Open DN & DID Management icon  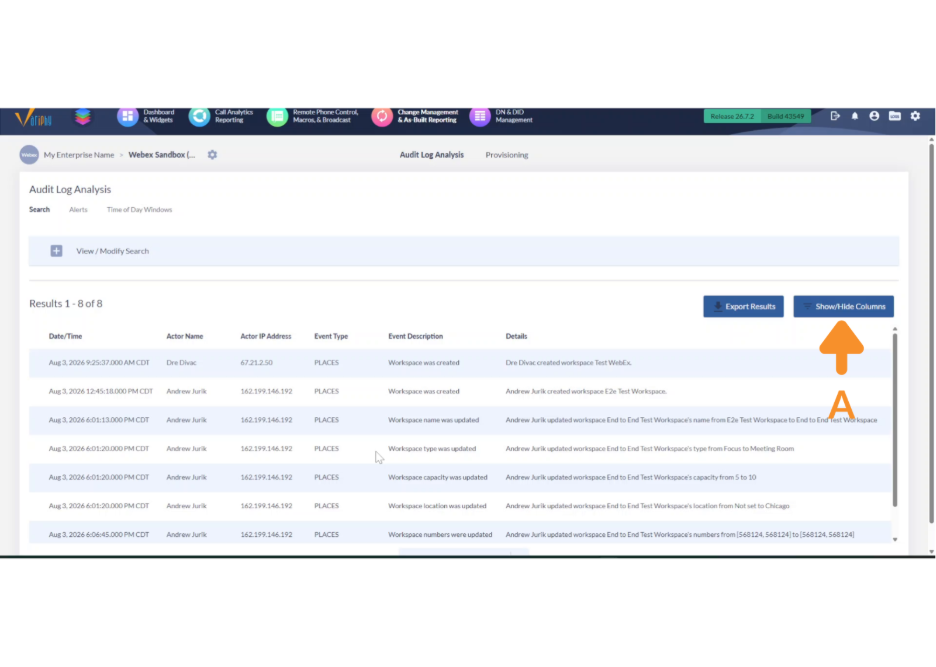(480, 116)
